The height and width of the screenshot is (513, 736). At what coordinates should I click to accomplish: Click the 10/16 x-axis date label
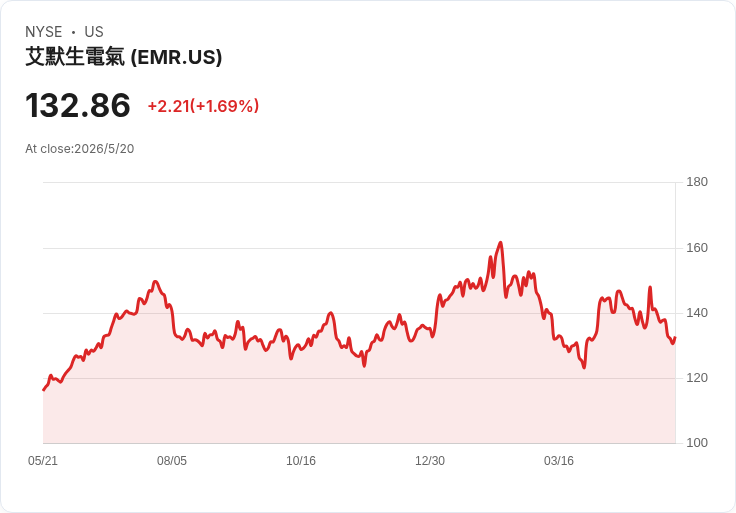[x=301, y=460]
